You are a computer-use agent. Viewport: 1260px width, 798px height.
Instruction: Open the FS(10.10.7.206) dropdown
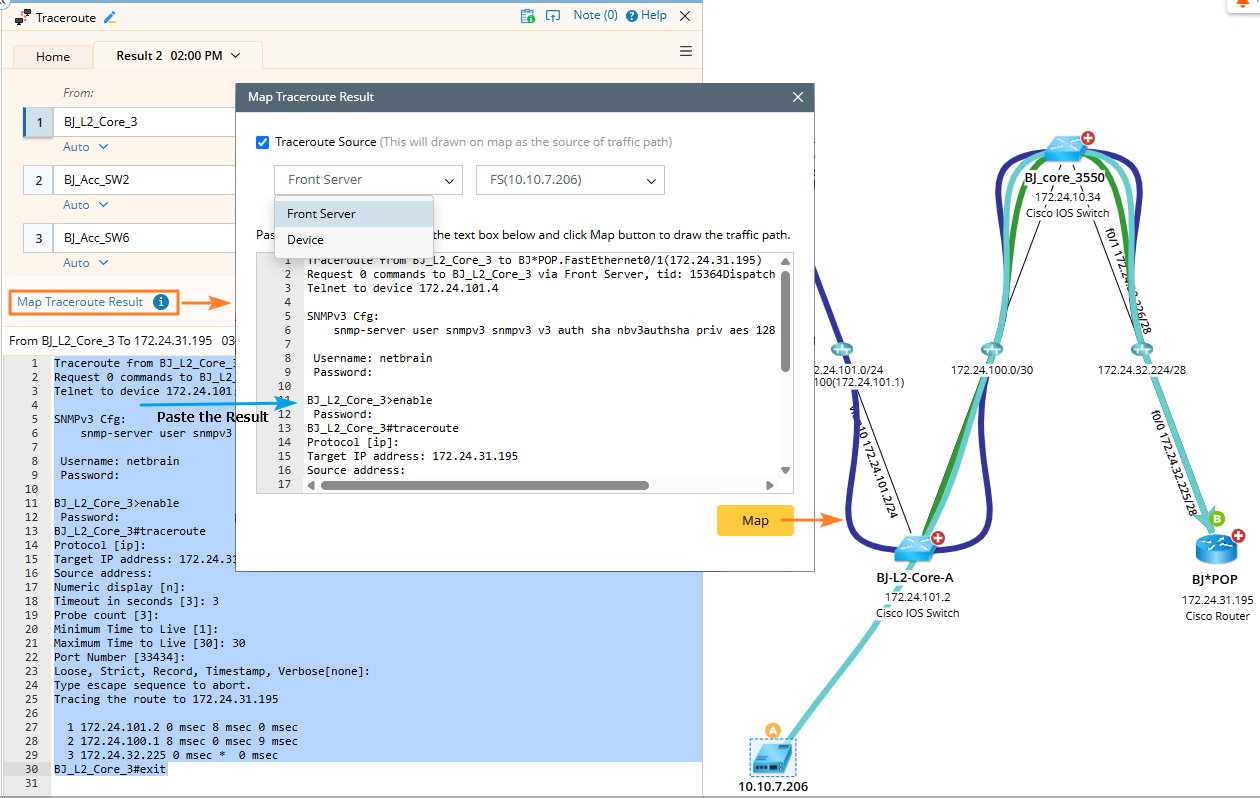coord(570,180)
